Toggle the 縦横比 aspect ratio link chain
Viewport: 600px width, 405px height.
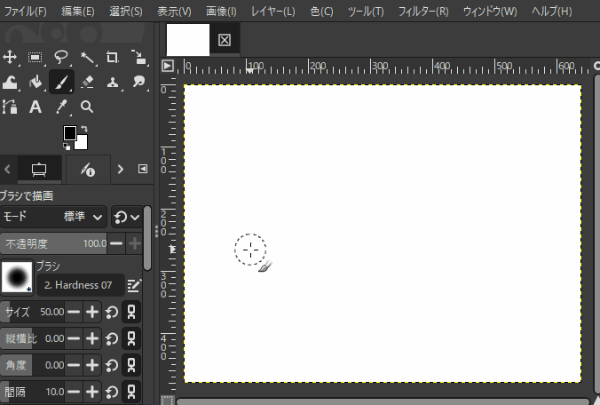(x=131, y=339)
